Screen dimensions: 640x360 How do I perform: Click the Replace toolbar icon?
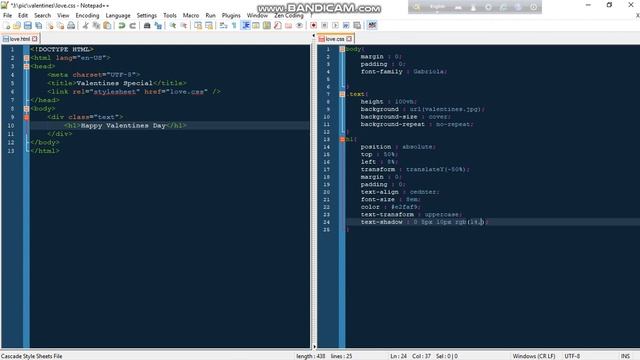[158, 25]
